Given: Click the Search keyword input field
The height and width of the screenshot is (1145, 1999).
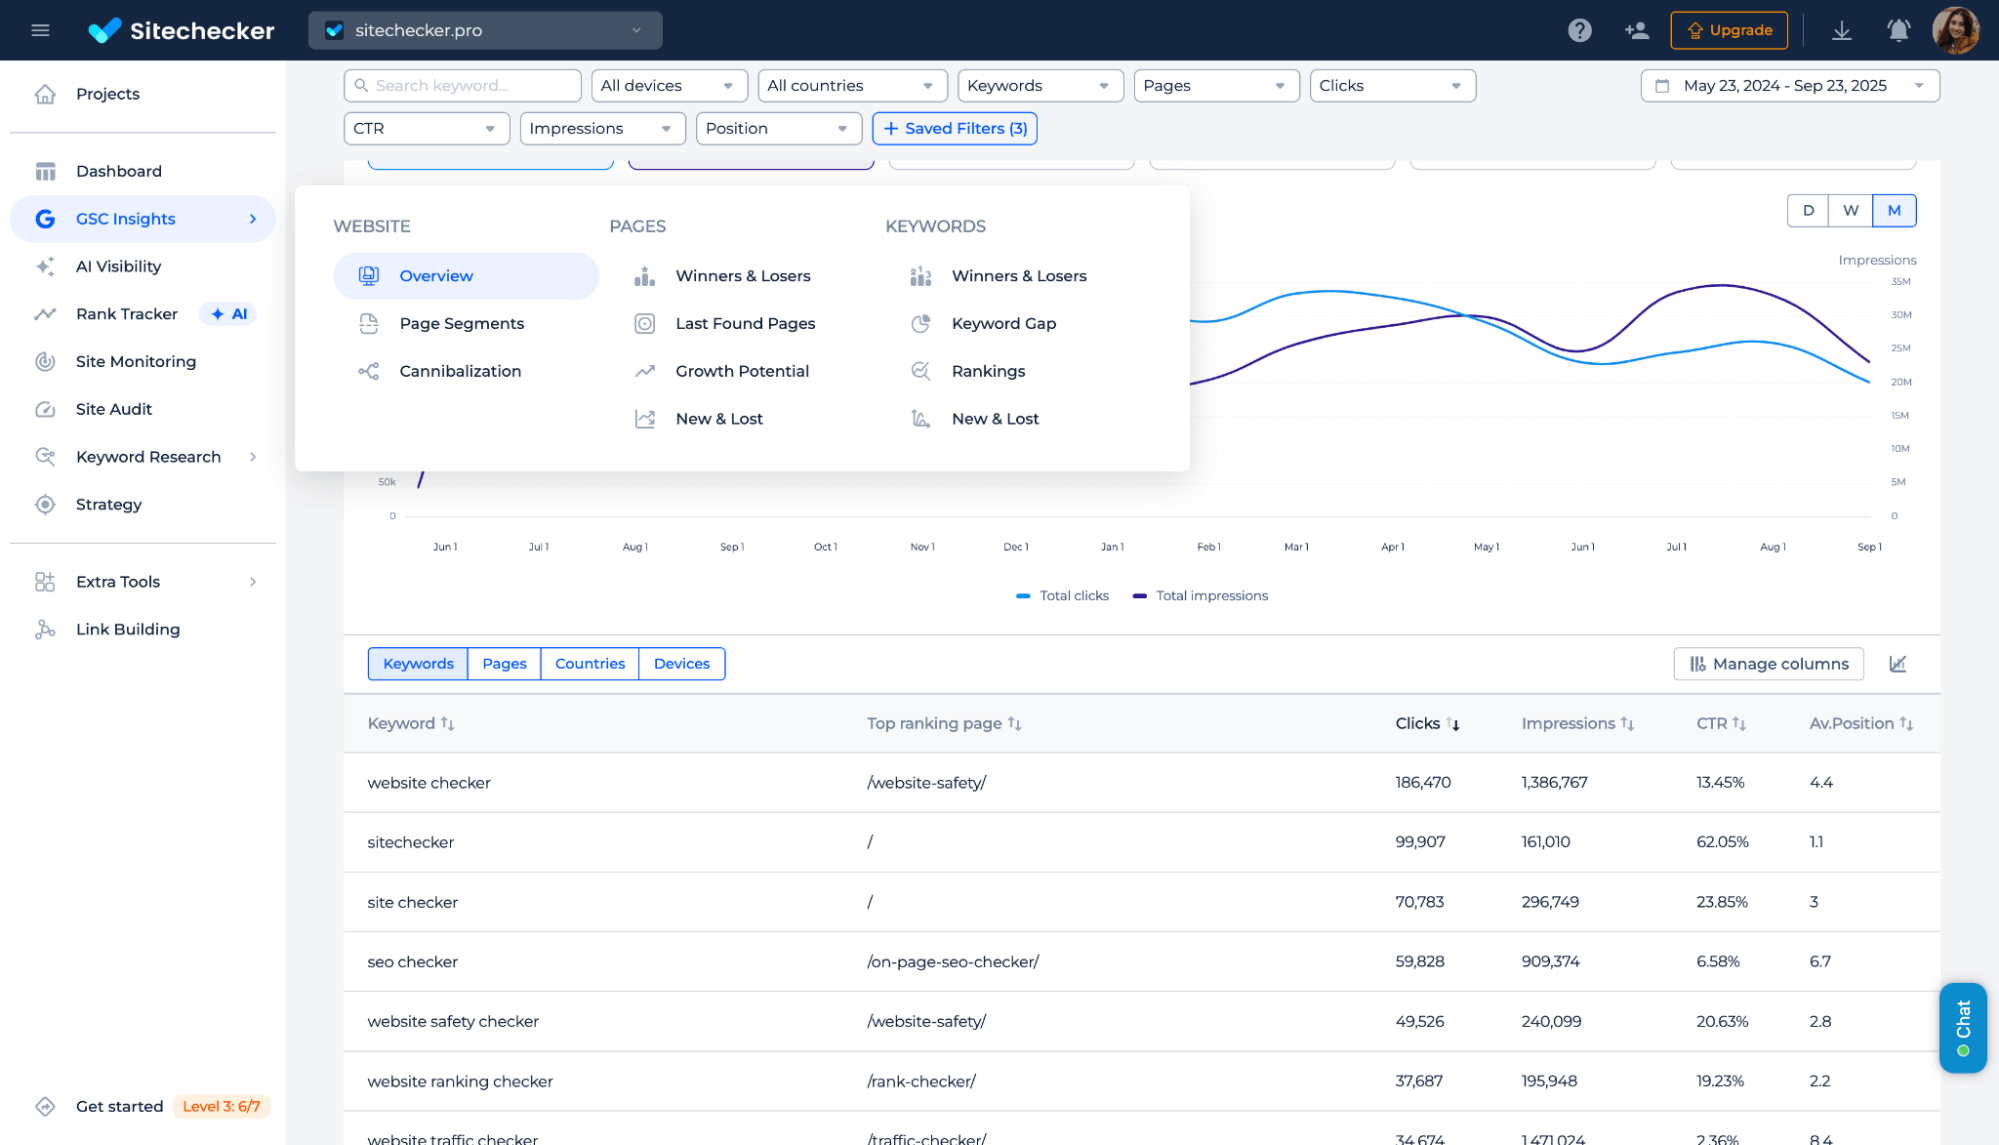Looking at the screenshot, I should (x=462, y=86).
